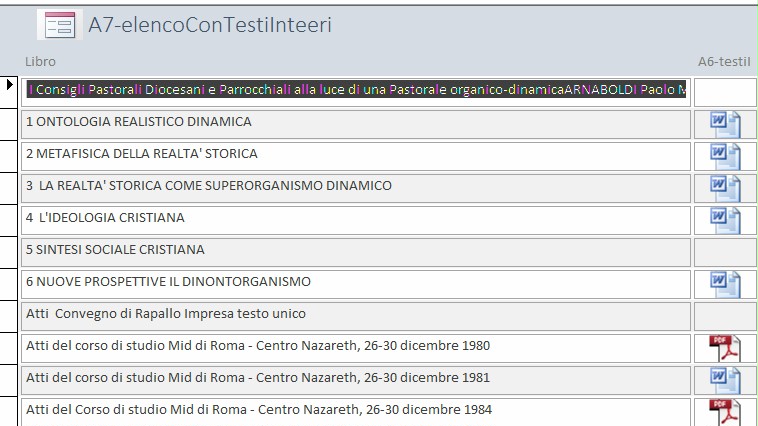Click the Libro column header
This screenshot has width=758, height=426.
coord(41,61)
